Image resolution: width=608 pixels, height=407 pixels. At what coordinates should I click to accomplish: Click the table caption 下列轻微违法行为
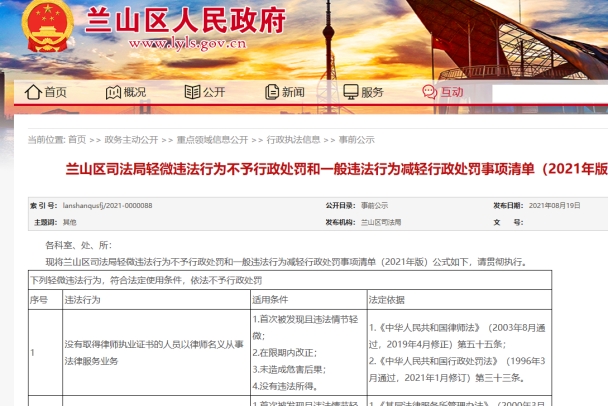click(146, 280)
